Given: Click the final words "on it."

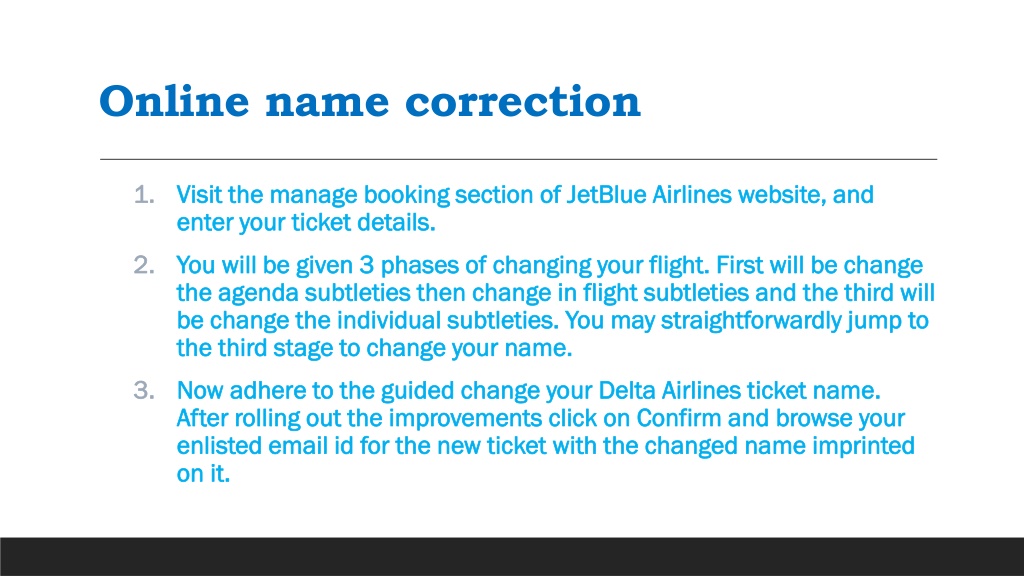Looking at the screenshot, I should pos(203,474).
